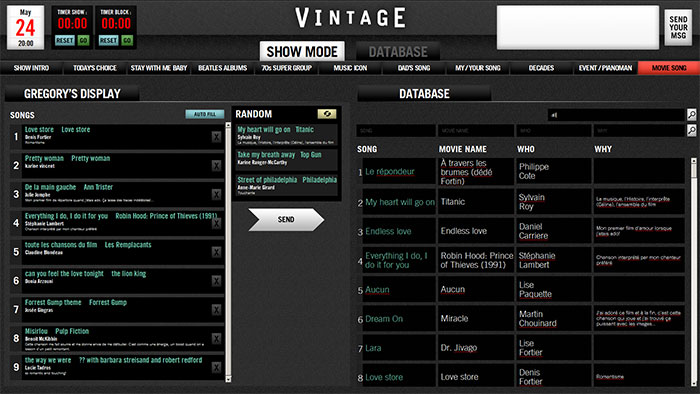Screen dimensions: 700x394
Task: Select random song Take my breath away
Action: (x=286, y=160)
